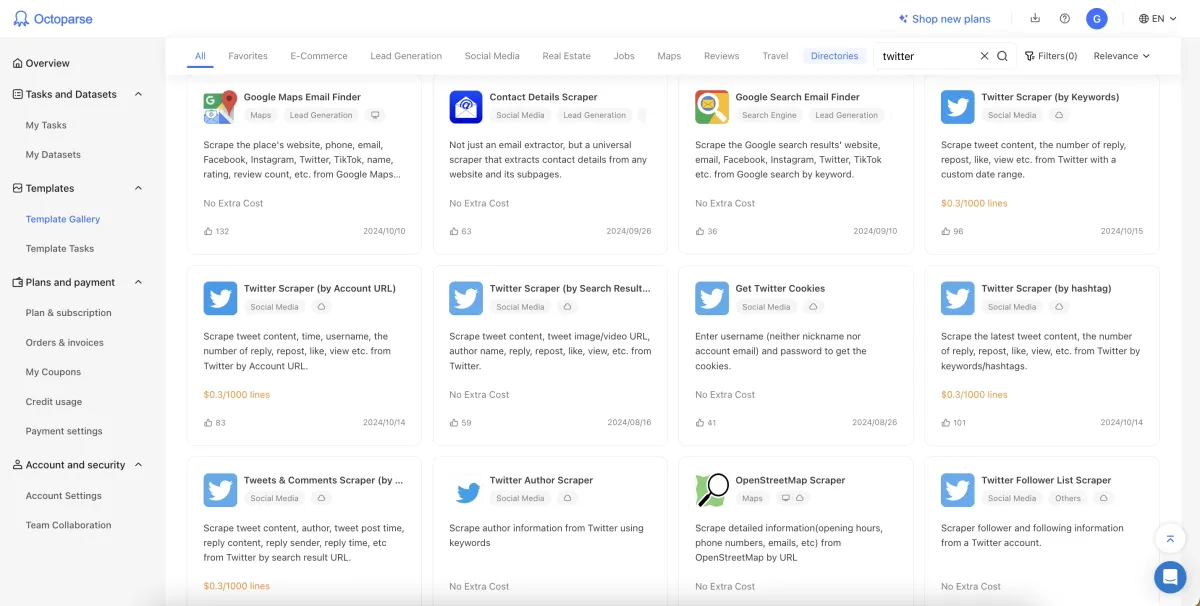The width and height of the screenshot is (1200, 606).
Task: Select the E-Commerce category tab
Action: coord(319,56)
